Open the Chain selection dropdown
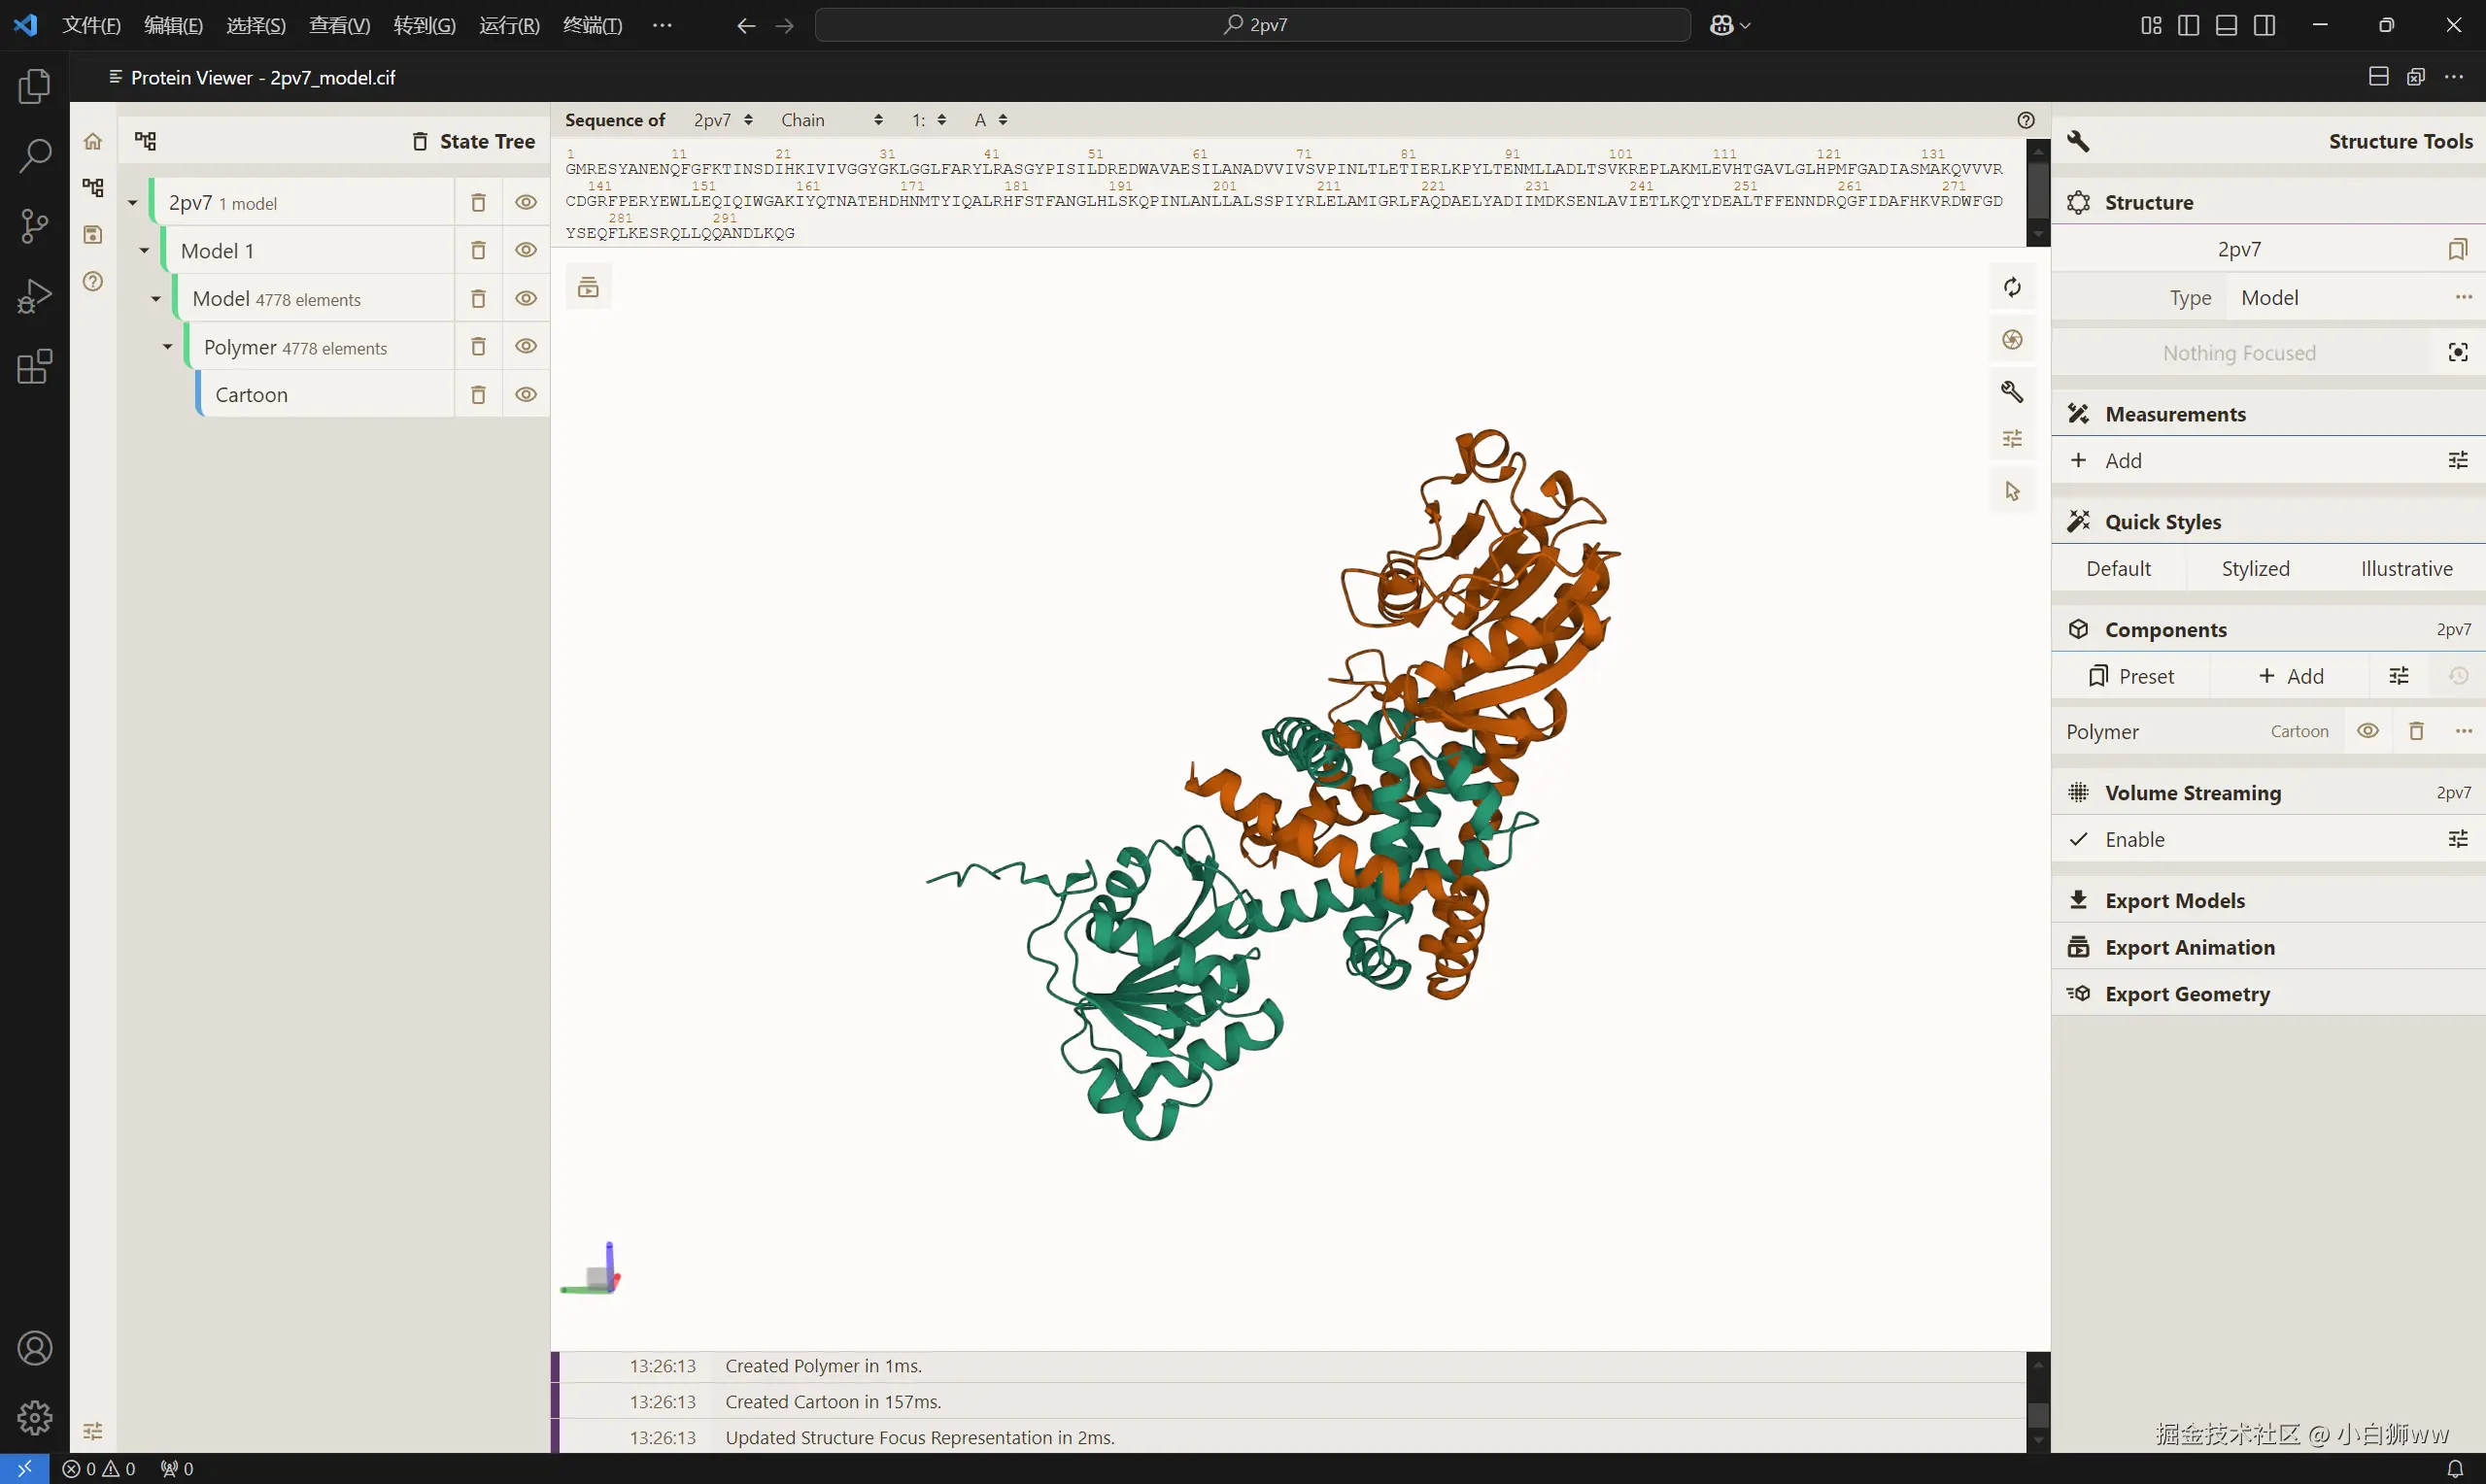Screen dimensions: 2486x1484 pos(831,120)
